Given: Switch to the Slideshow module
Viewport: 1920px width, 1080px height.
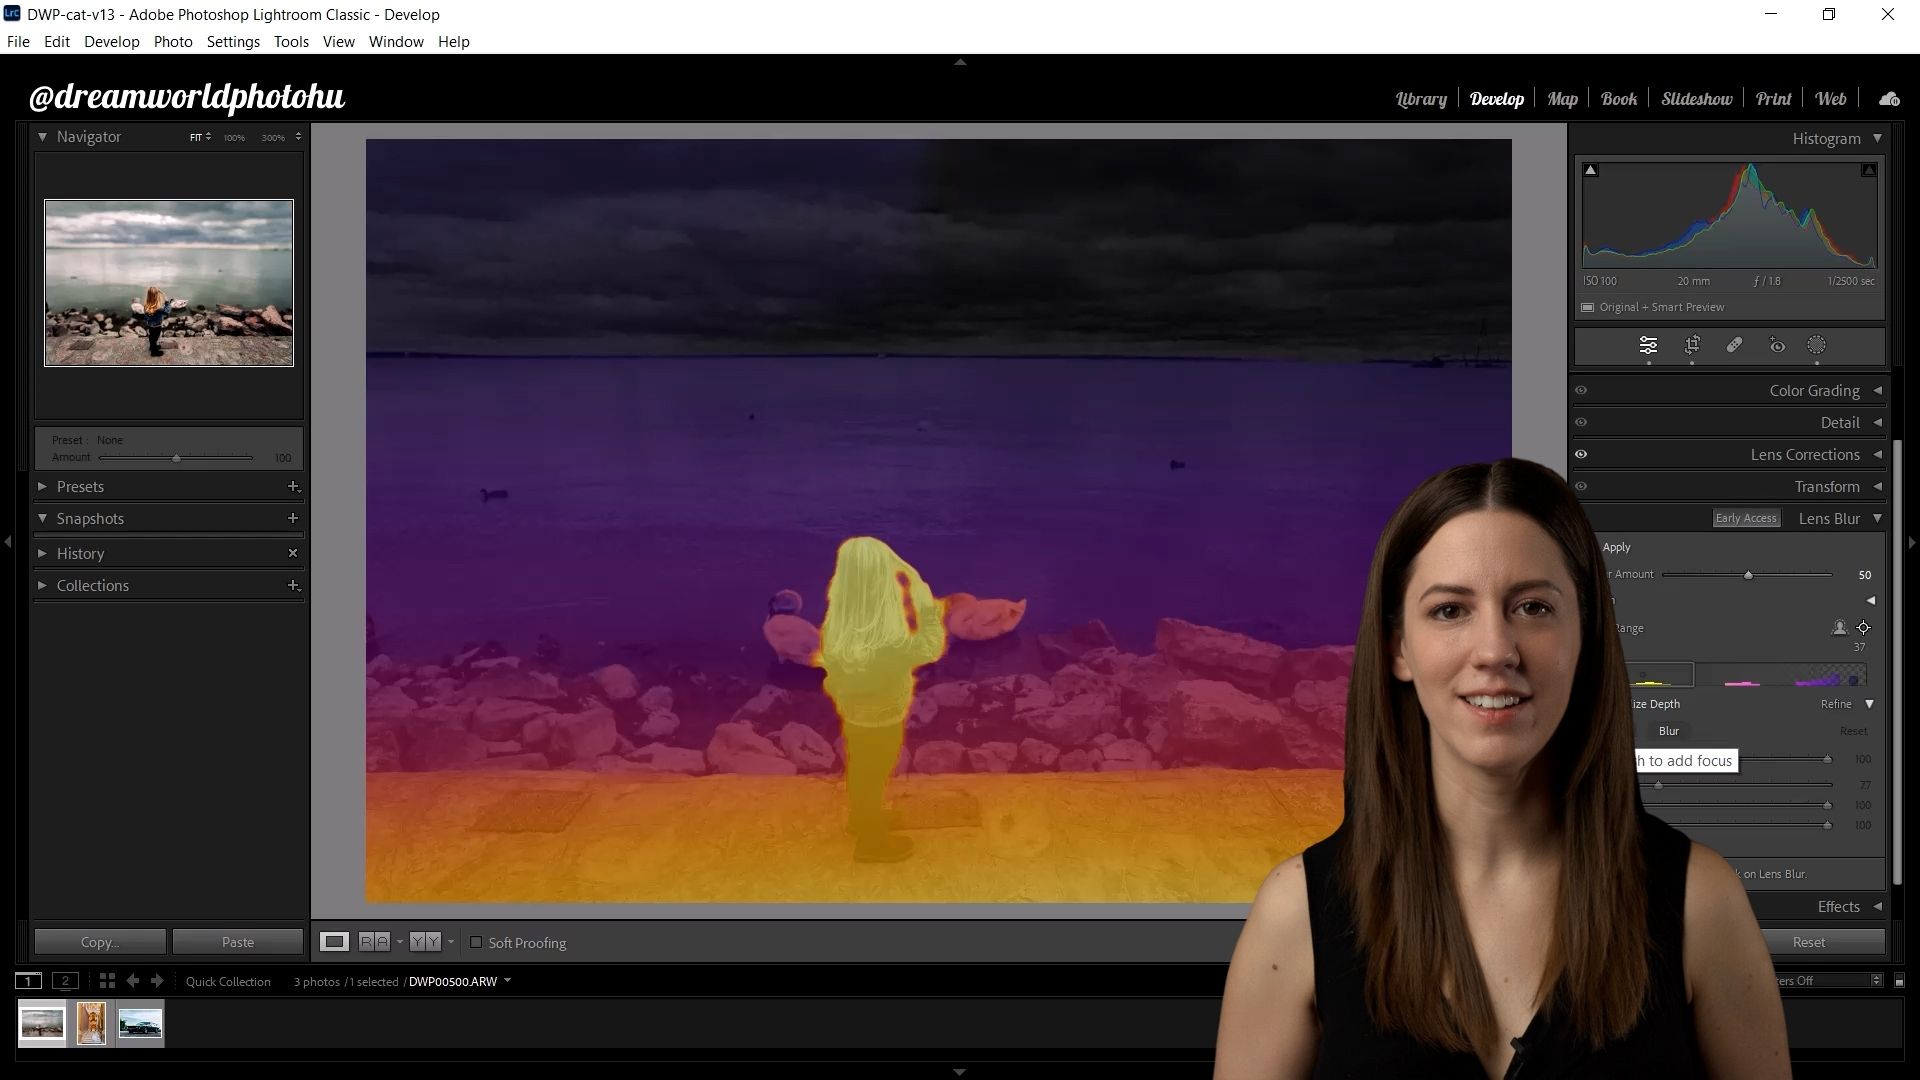Looking at the screenshot, I should coord(1697,99).
